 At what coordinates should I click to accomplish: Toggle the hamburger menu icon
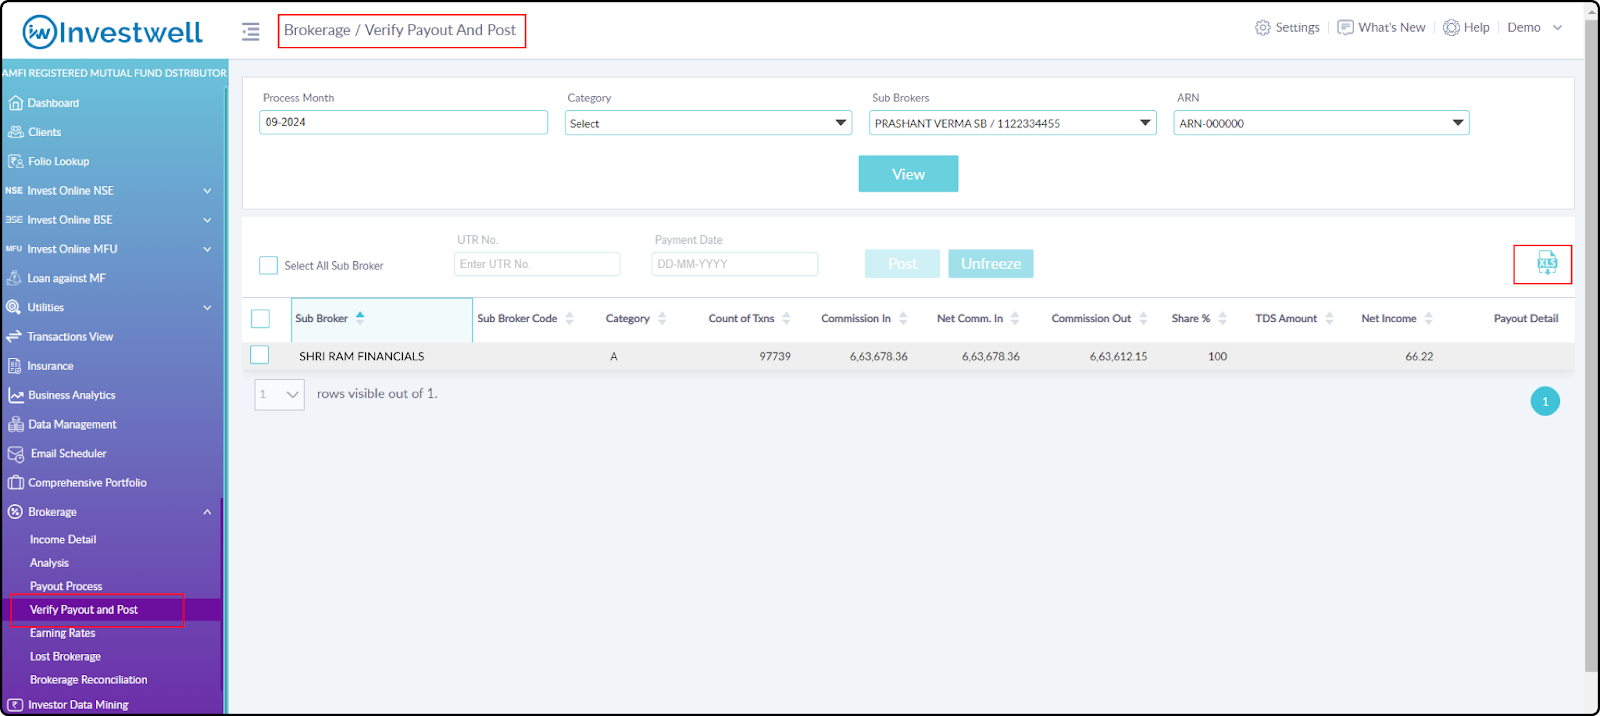pyautogui.click(x=250, y=32)
